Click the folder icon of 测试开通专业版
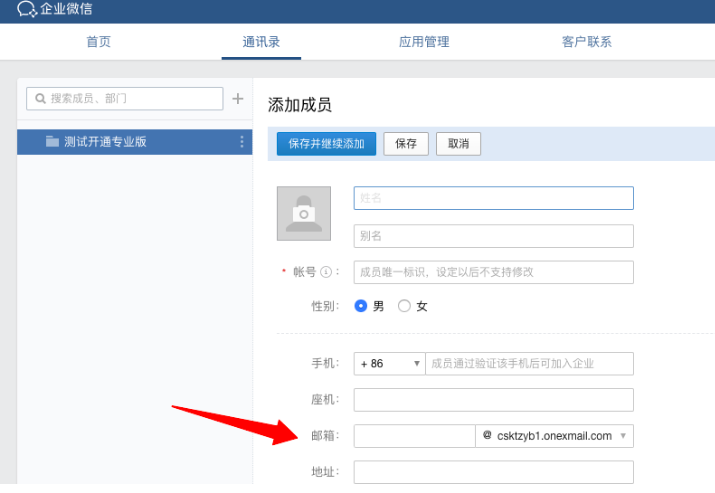The image size is (715, 493). 52,142
